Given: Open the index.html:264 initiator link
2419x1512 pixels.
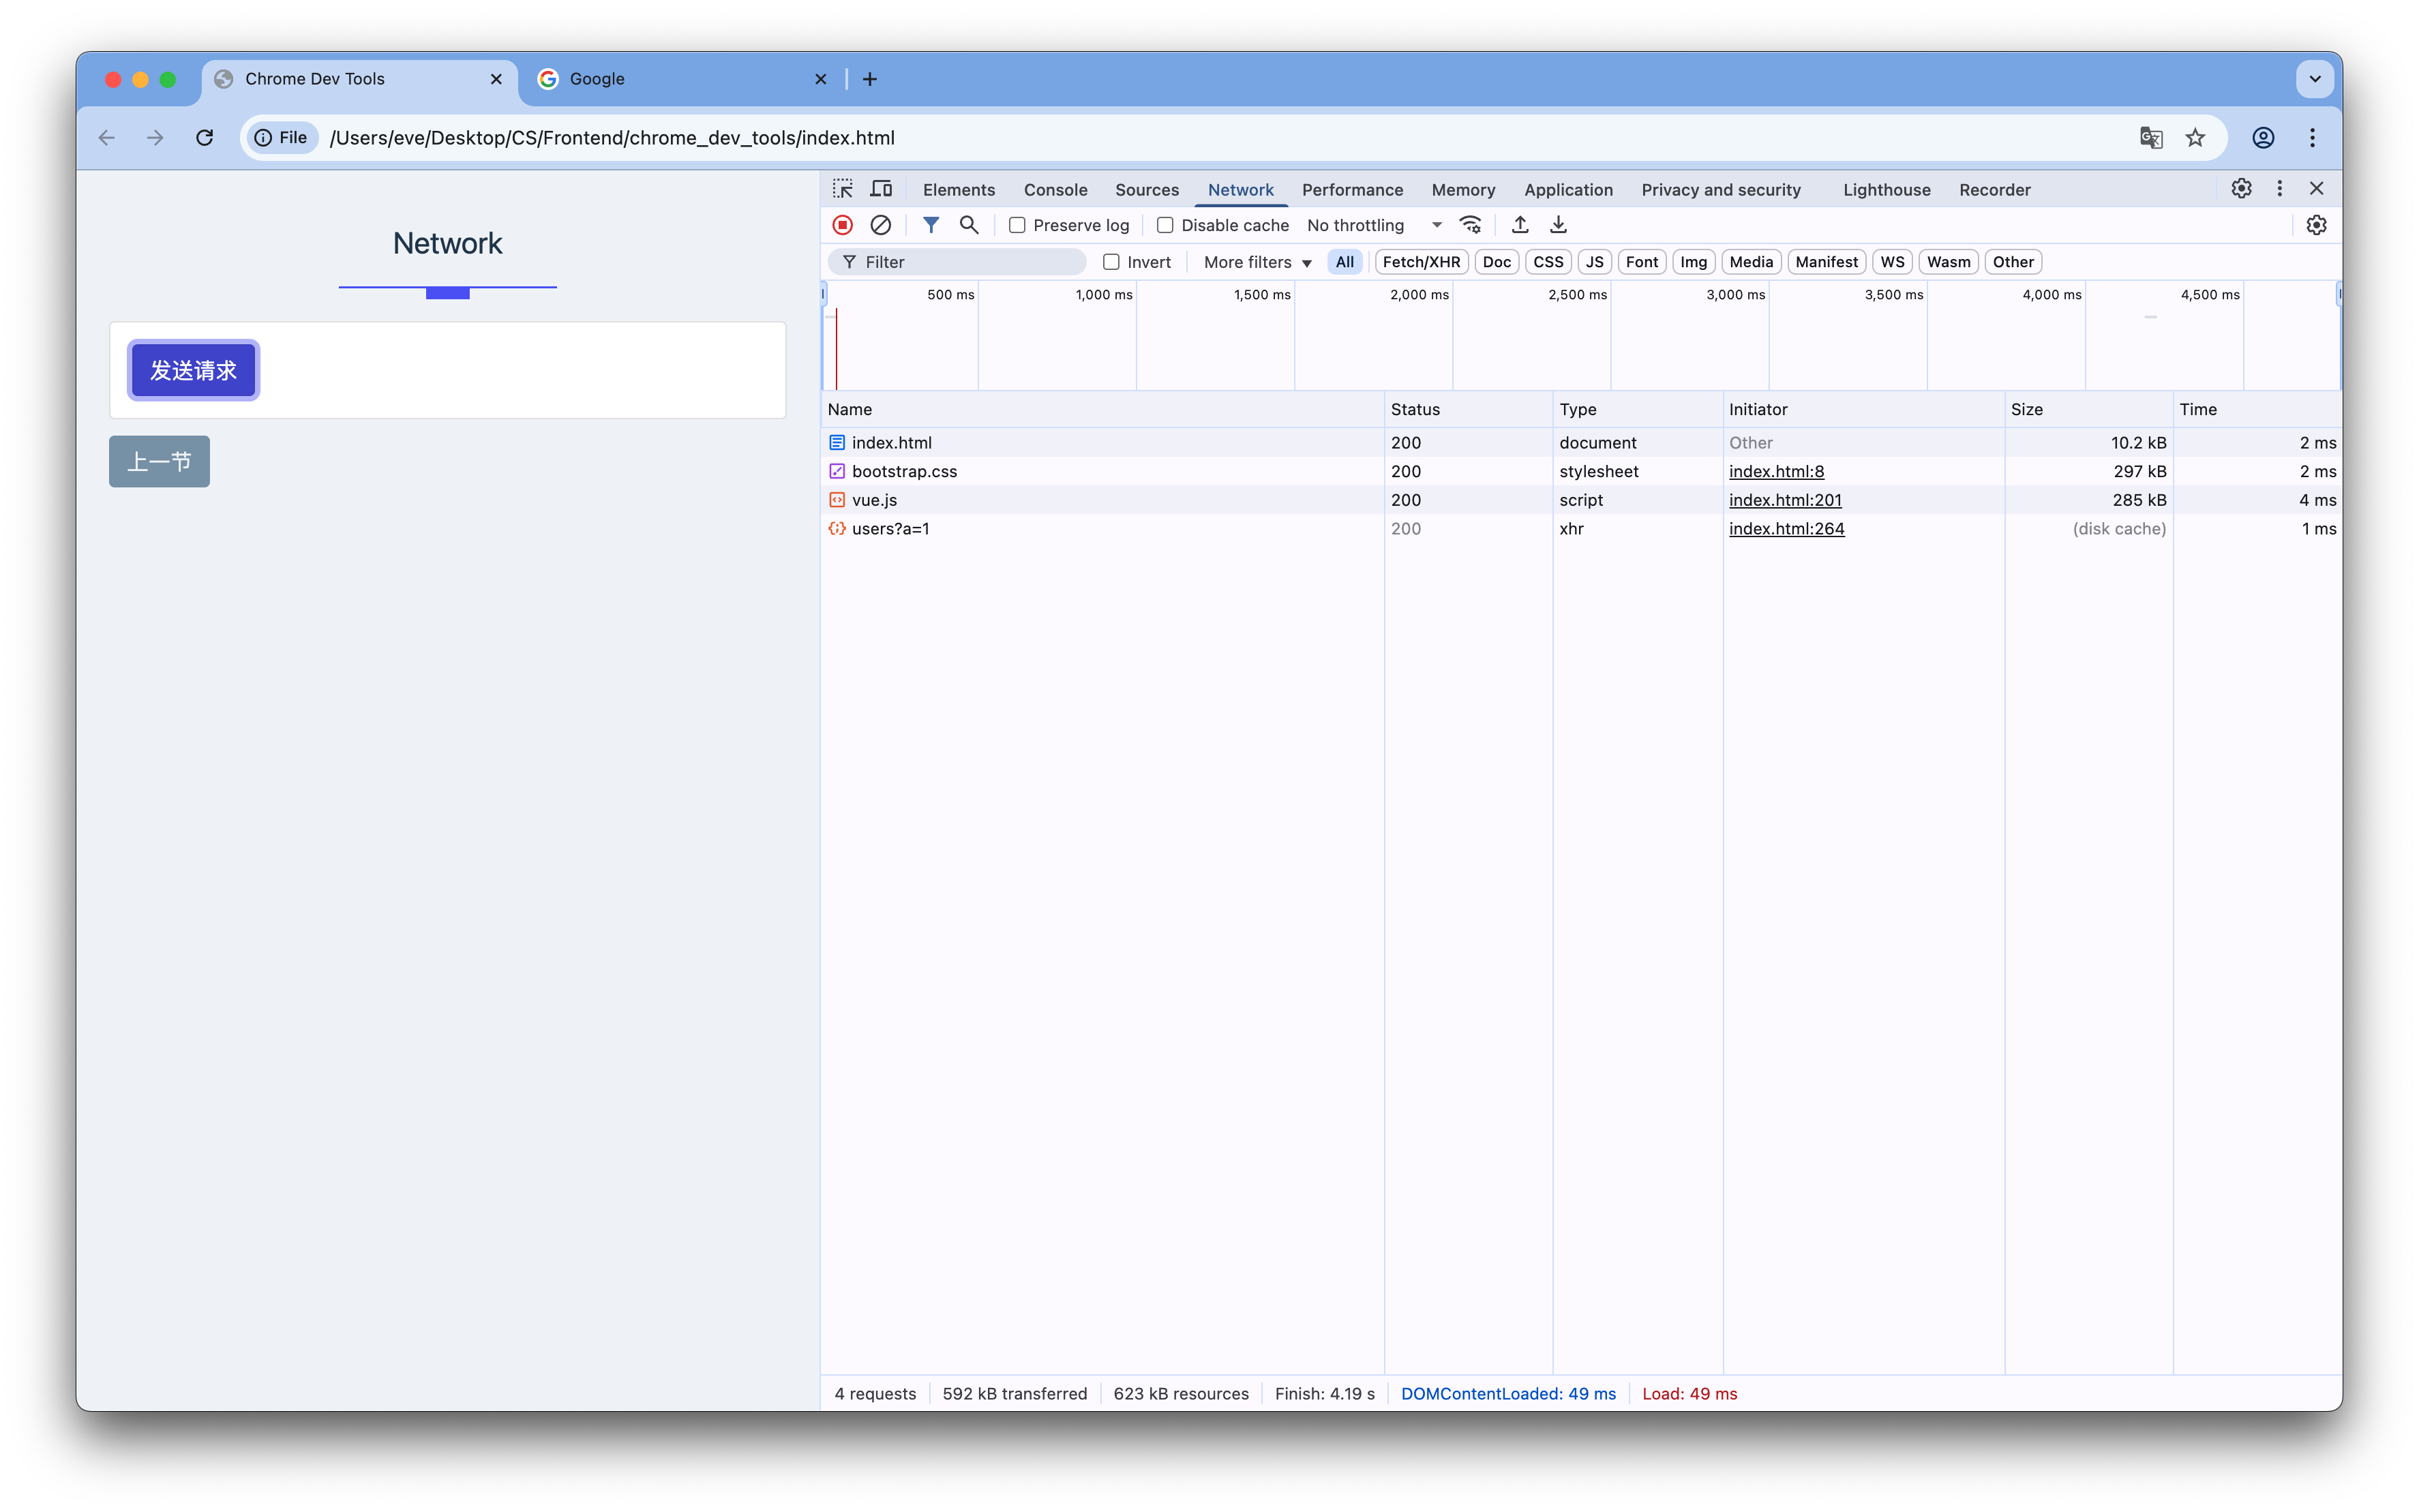Looking at the screenshot, I should pyautogui.click(x=1786, y=529).
